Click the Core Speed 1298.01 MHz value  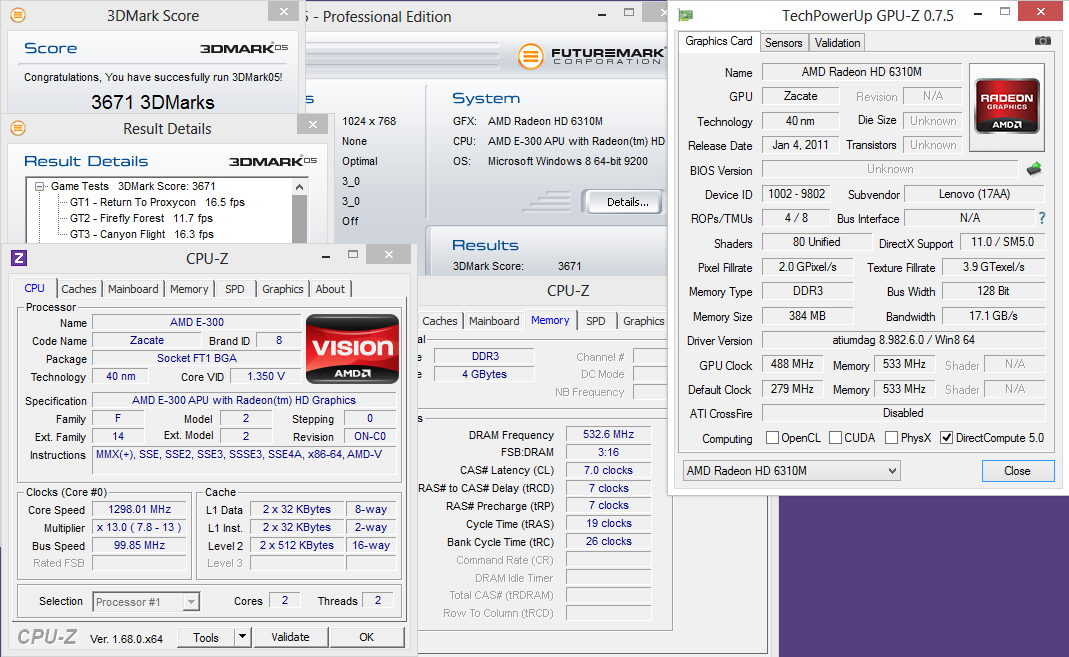[x=139, y=509]
